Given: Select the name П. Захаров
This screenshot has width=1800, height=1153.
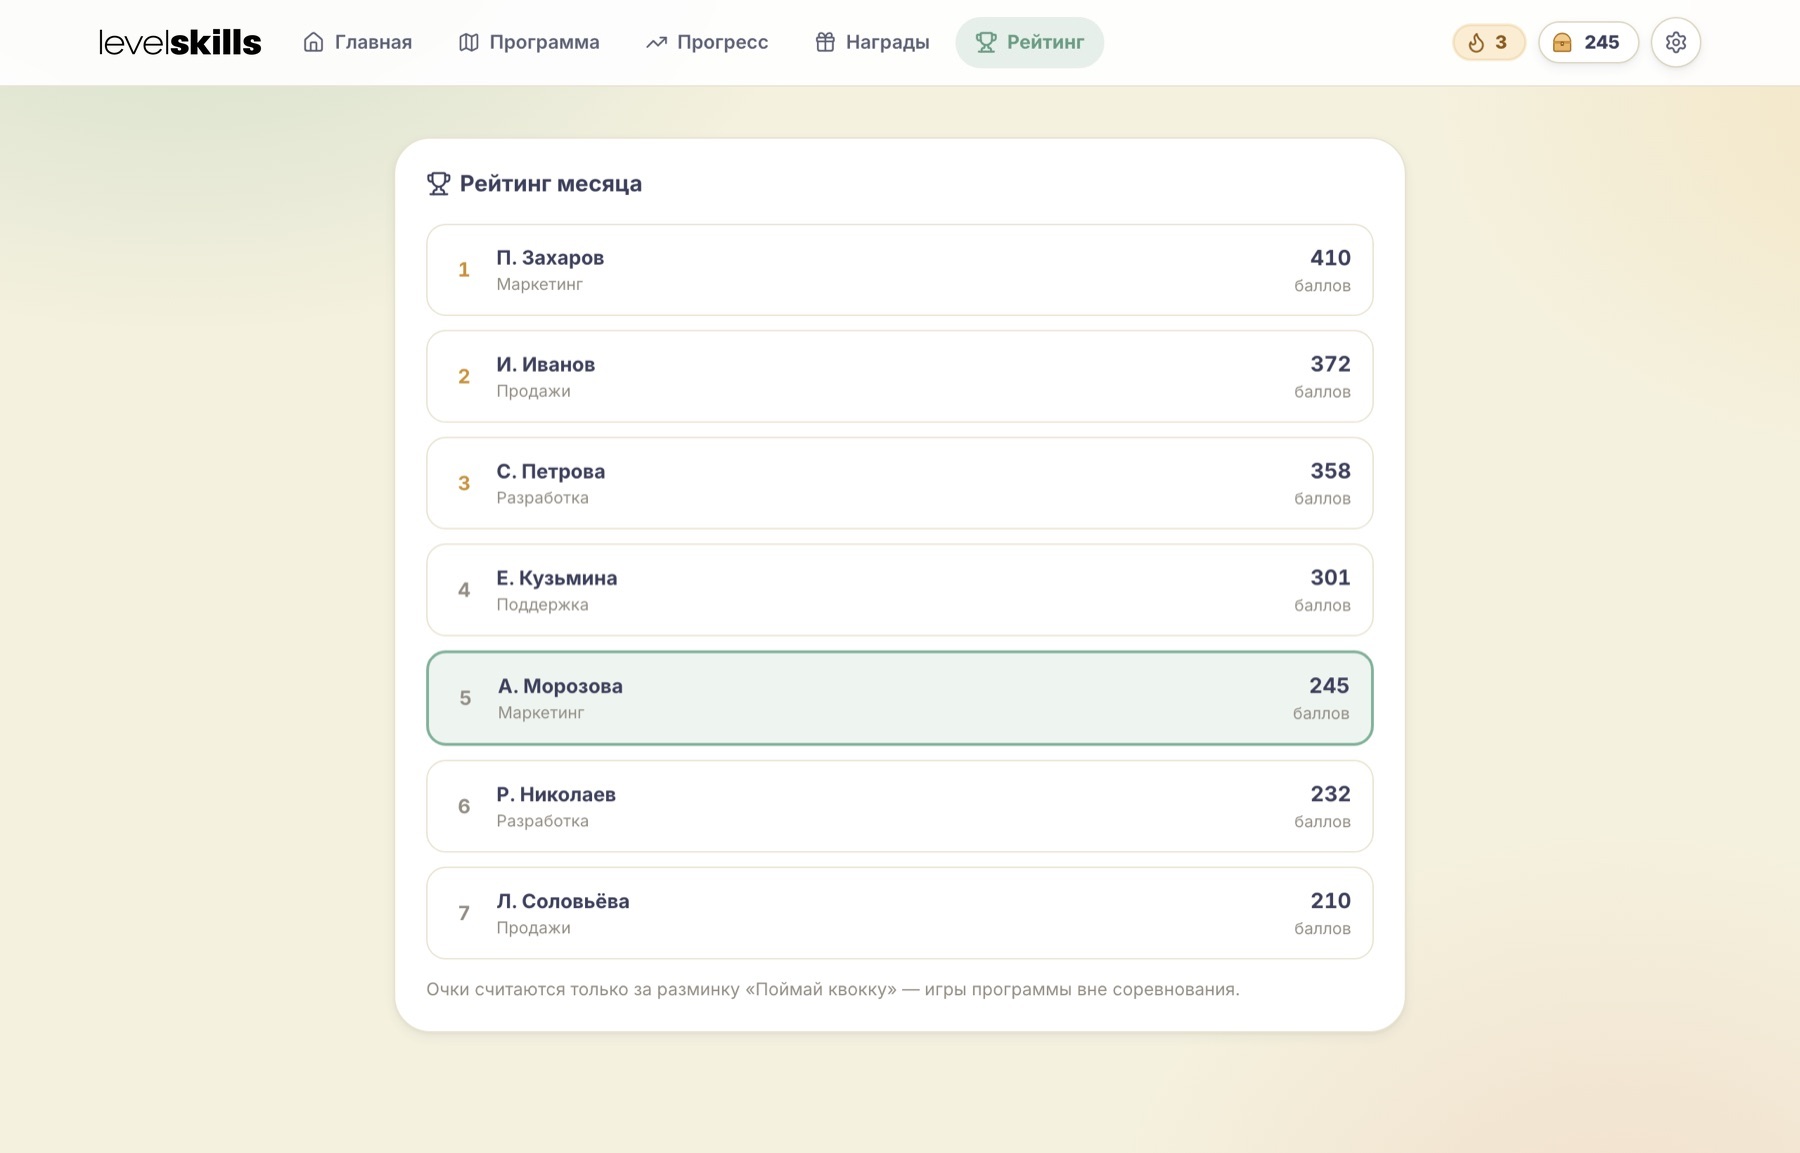Looking at the screenshot, I should [550, 258].
